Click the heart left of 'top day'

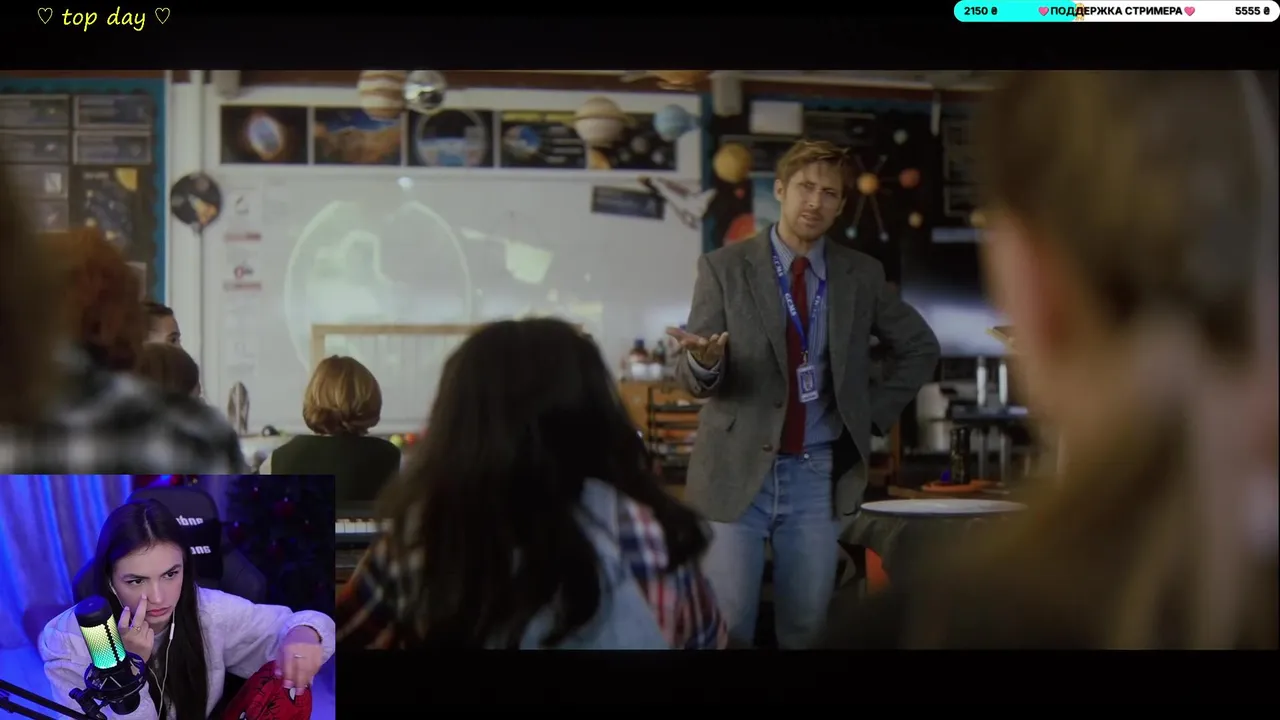[x=45, y=17]
